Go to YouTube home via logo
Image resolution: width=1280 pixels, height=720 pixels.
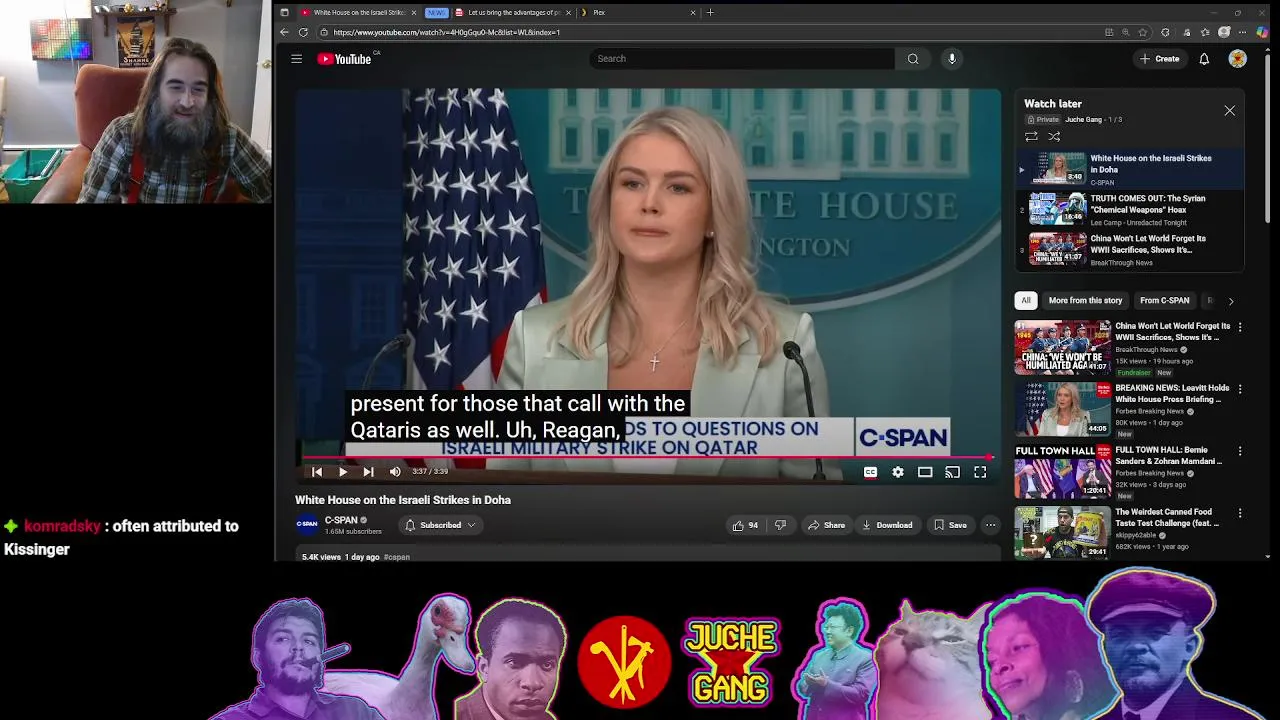[344, 59]
